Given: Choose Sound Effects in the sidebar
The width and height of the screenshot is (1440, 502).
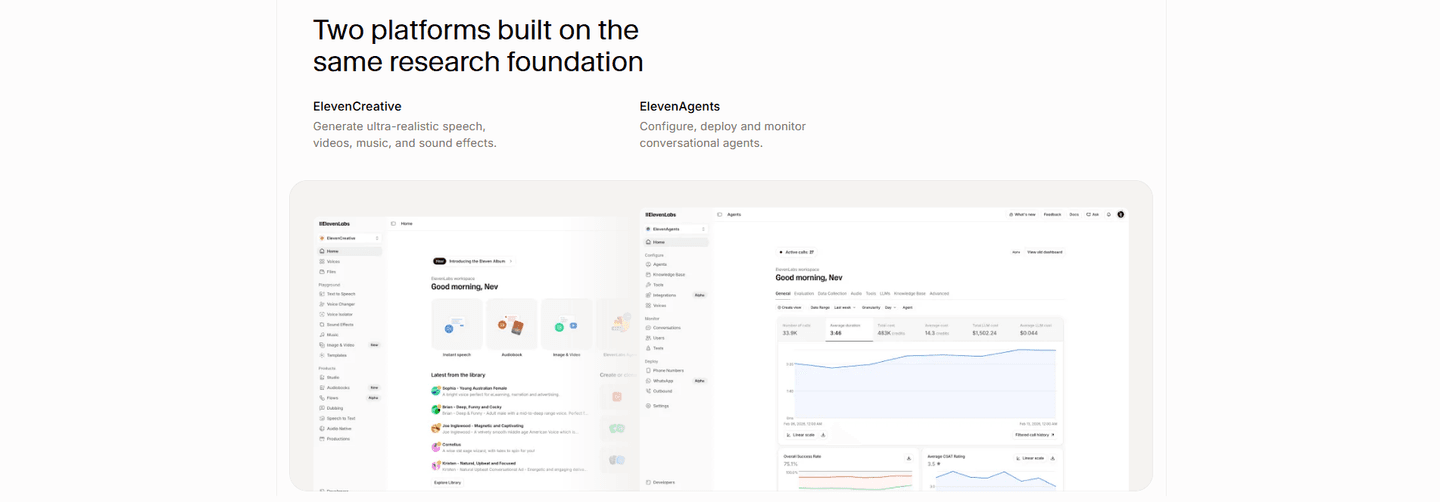Looking at the screenshot, I should tap(349, 324).
